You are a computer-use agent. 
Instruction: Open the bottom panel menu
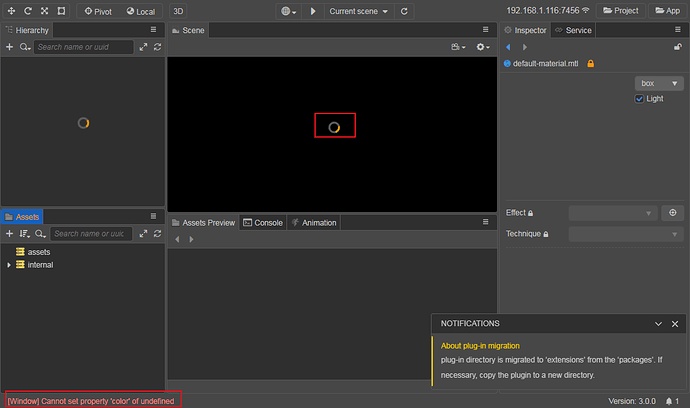click(485, 222)
